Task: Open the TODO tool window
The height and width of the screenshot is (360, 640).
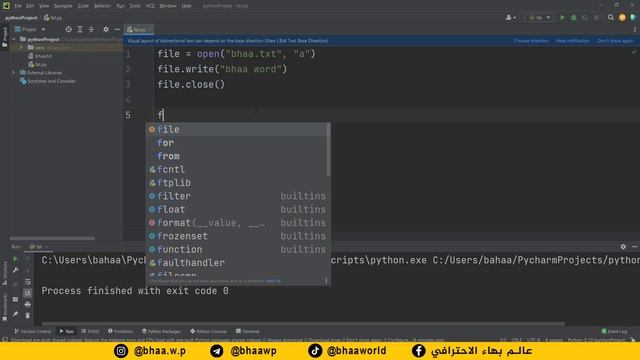Action: pyautogui.click(x=90, y=331)
